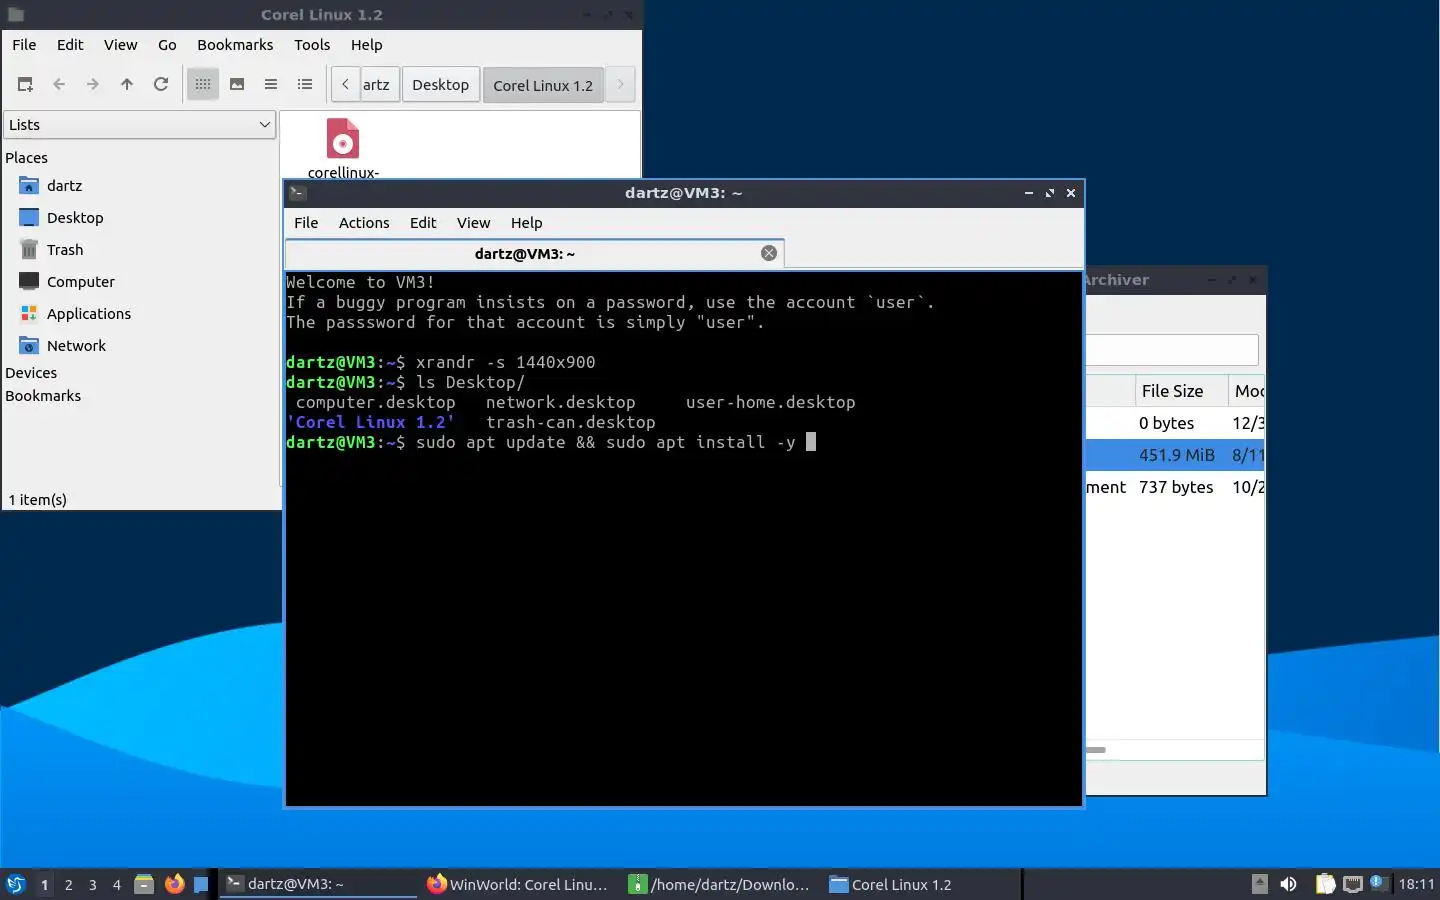The image size is (1440, 900).
Task: Open file manager Go menu
Action: (167, 45)
